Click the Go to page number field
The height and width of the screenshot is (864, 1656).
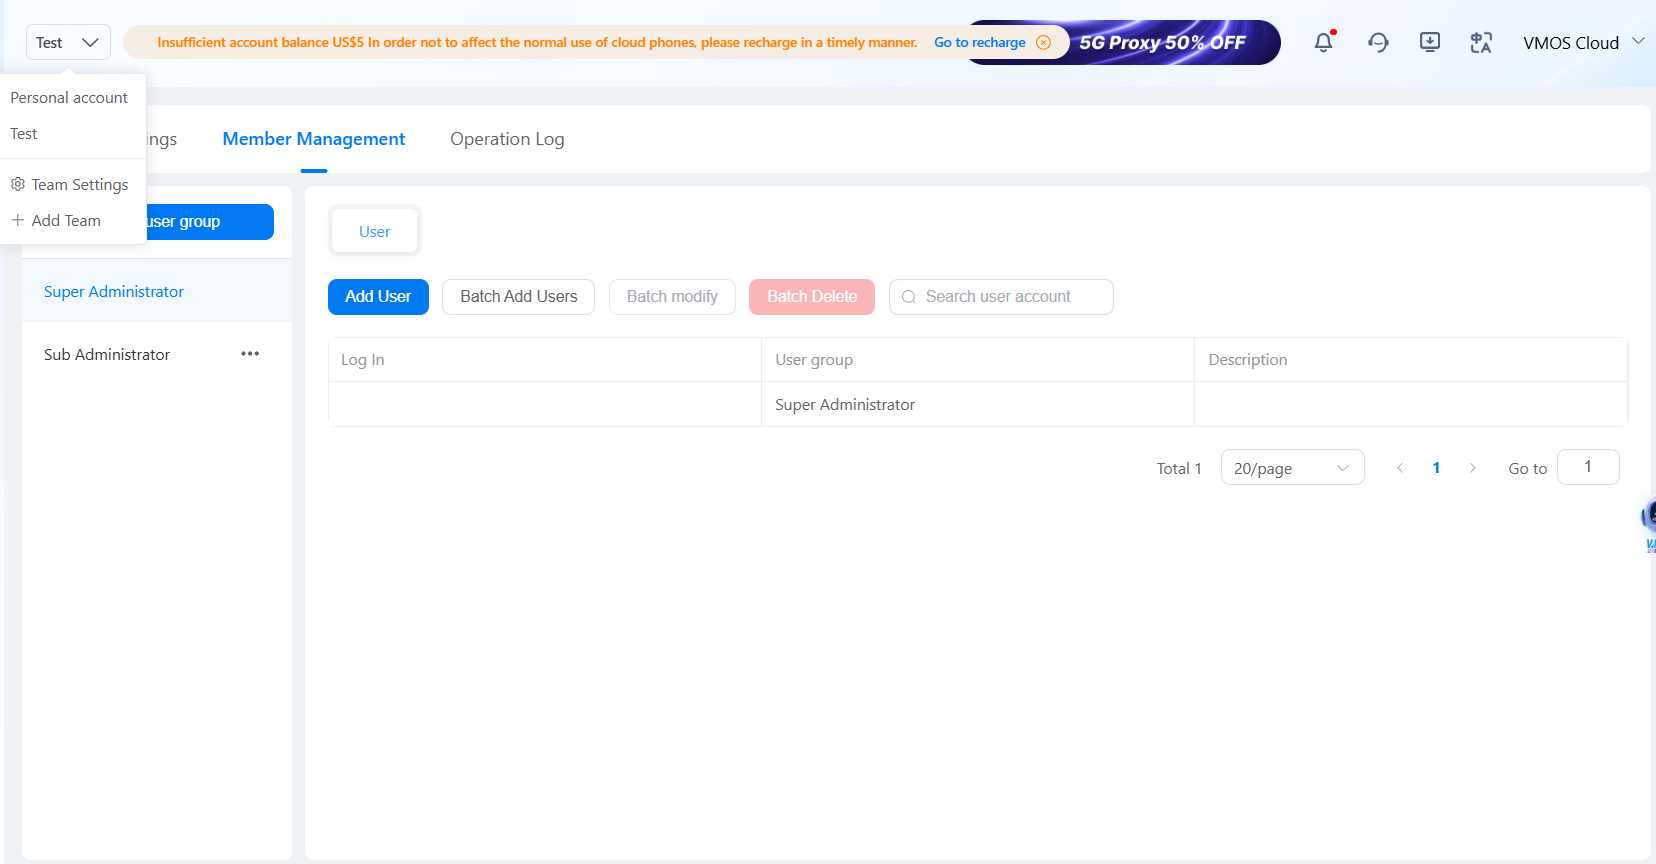[1588, 467]
